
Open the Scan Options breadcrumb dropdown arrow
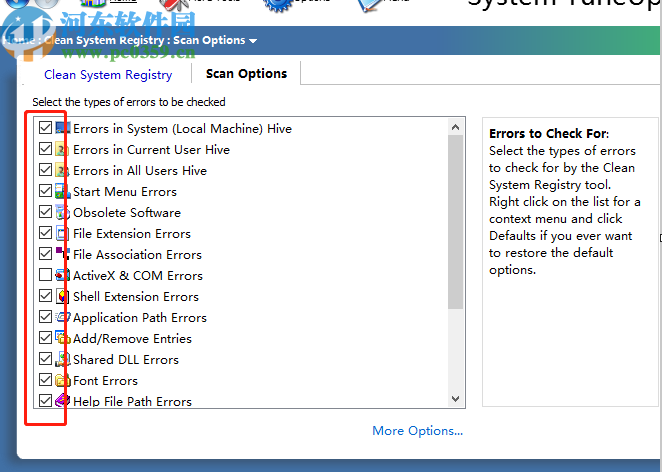pyautogui.click(x=253, y=41)
